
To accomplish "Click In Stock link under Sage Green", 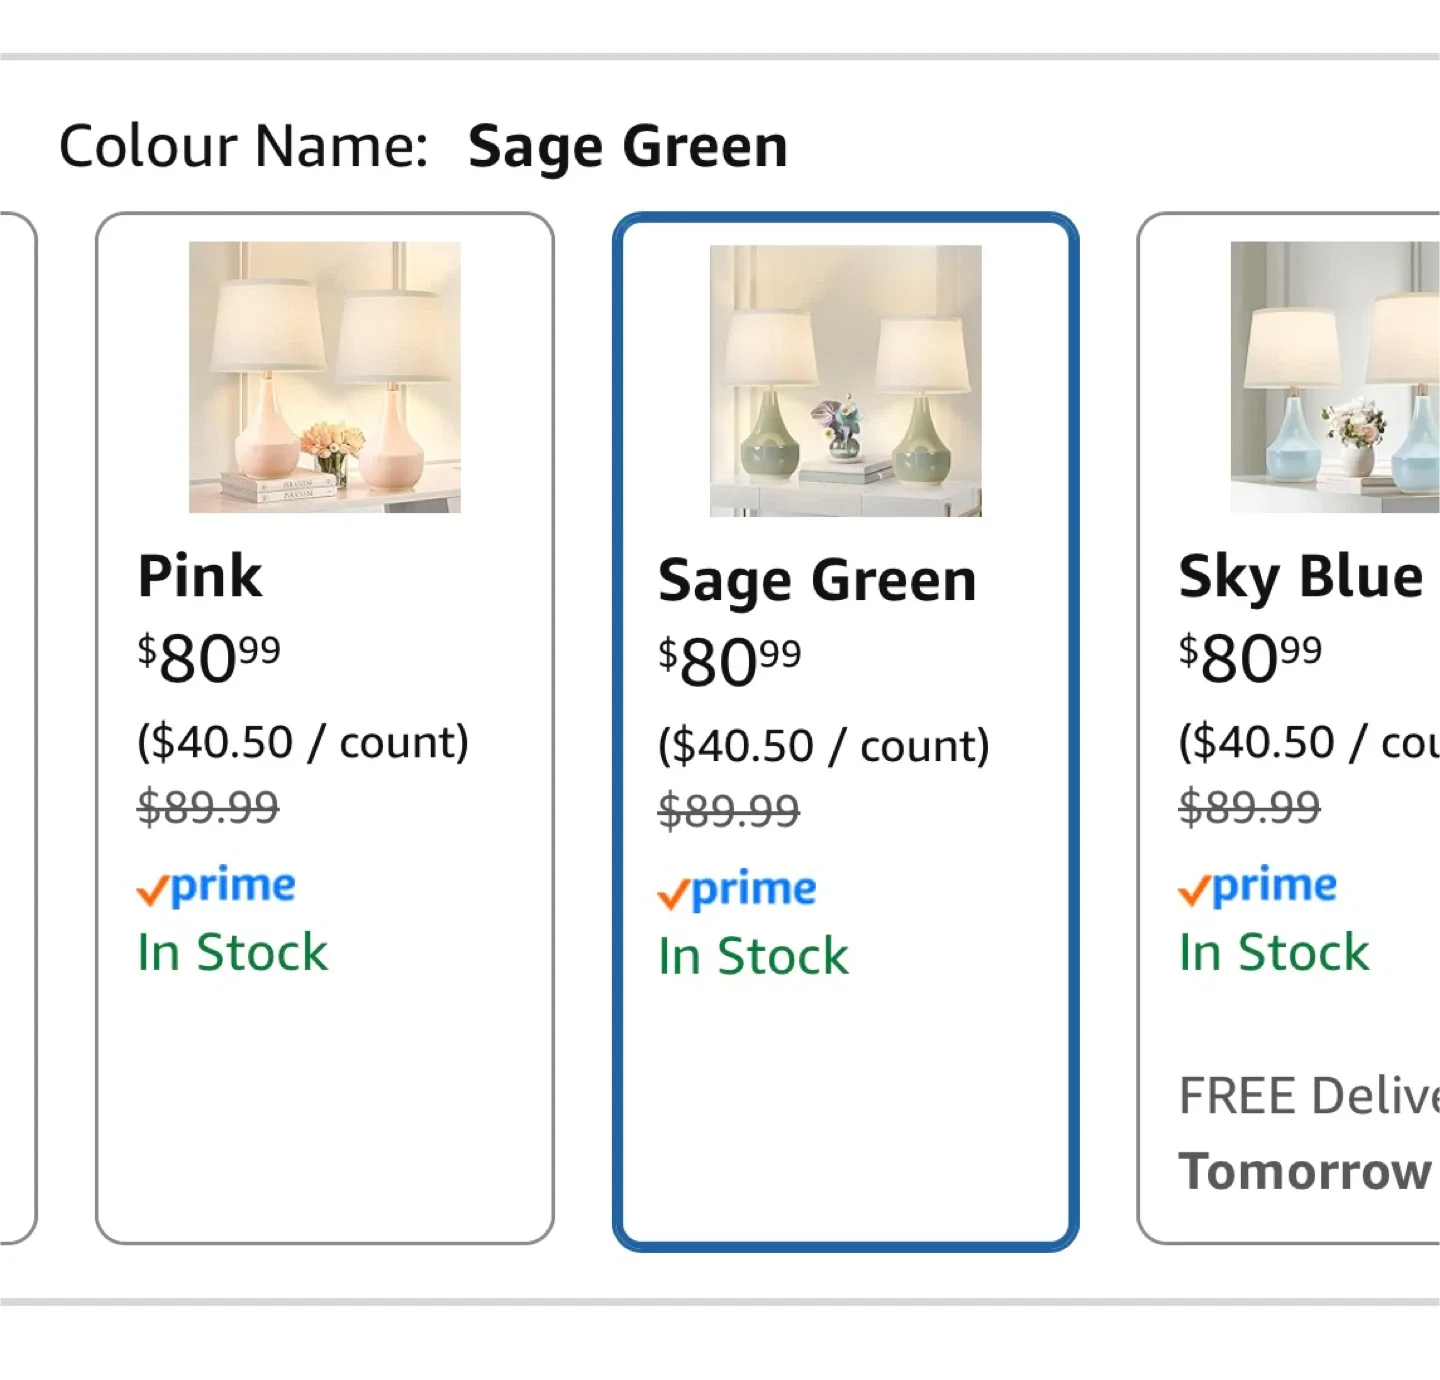I will click(x=753, y=956).
